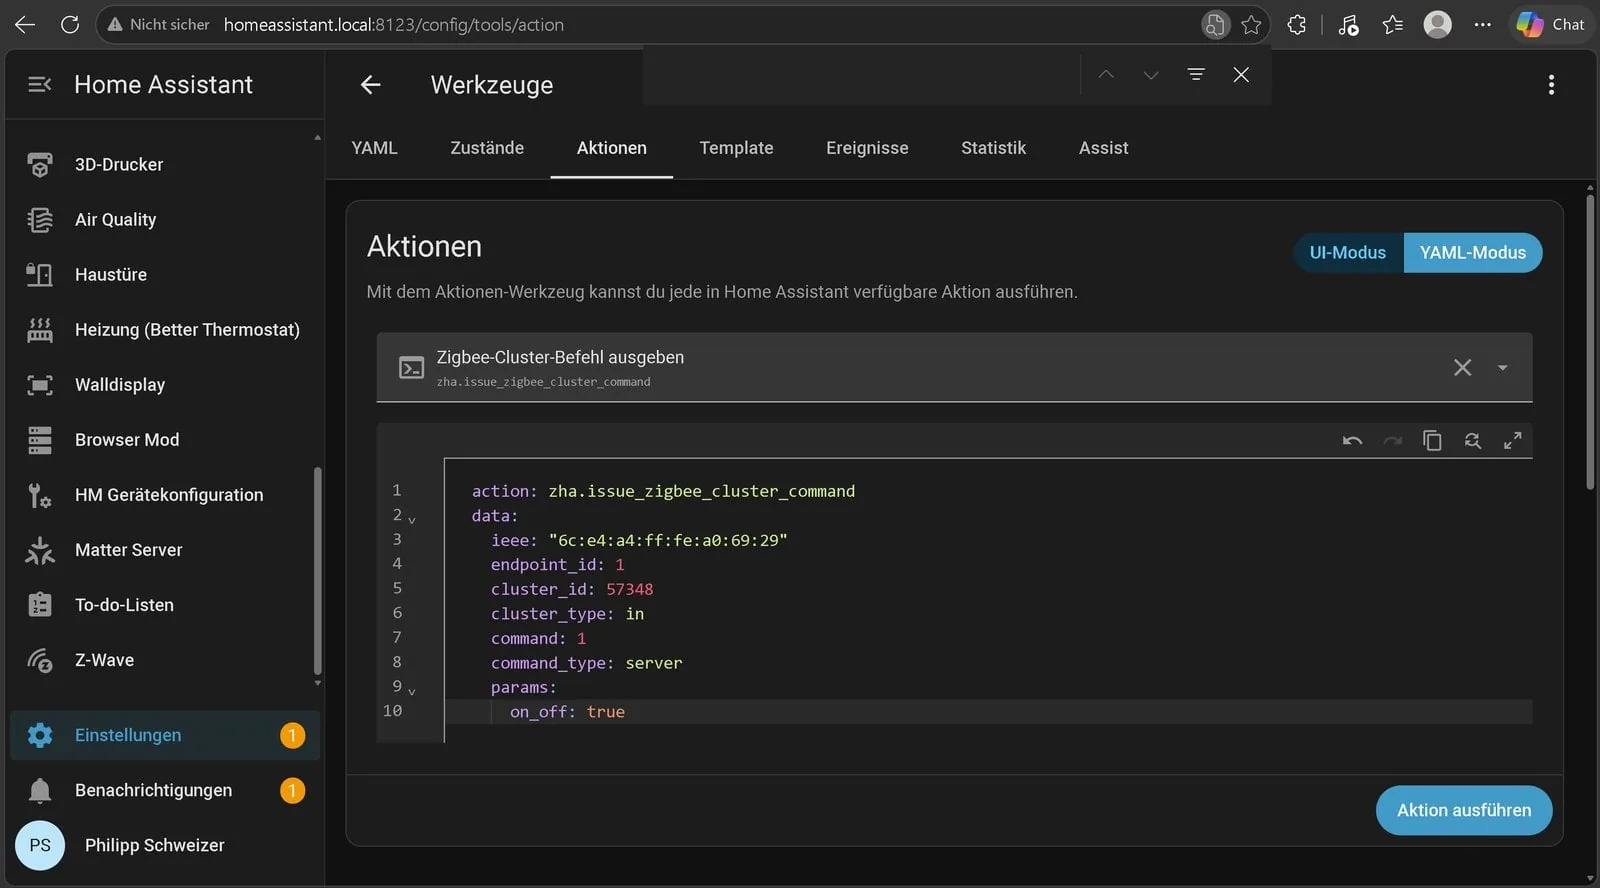This screenshot has width=1600, height=888.
Task: Click the find bar text field
Action: [860, 75]
